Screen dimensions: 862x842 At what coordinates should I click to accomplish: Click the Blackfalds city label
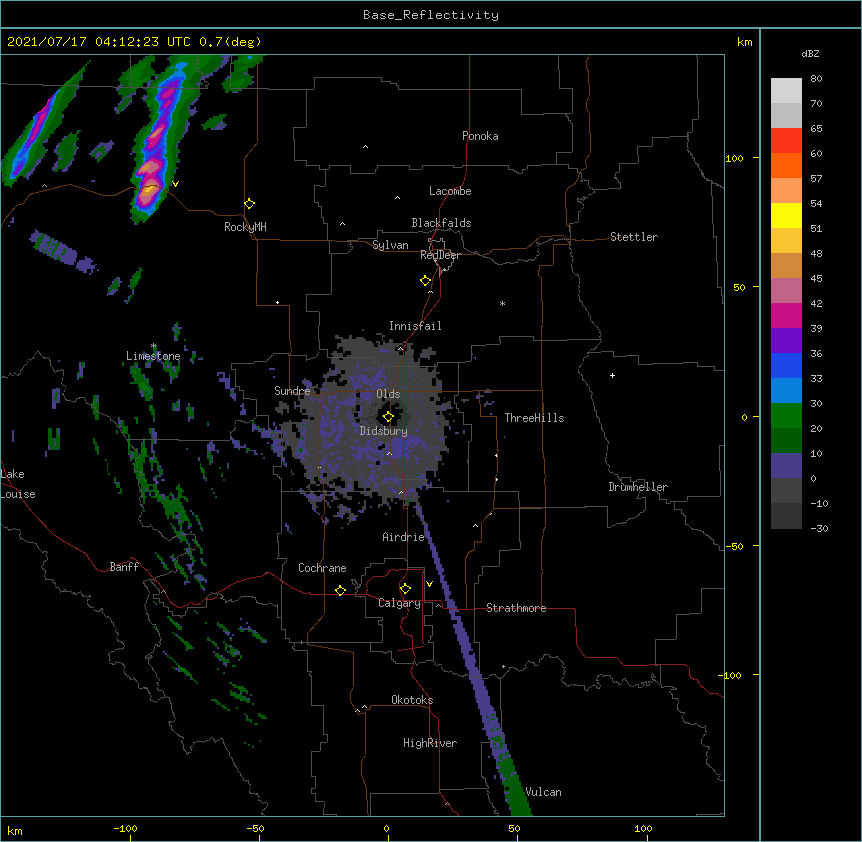pyautogui.click(x=441, y=223)
